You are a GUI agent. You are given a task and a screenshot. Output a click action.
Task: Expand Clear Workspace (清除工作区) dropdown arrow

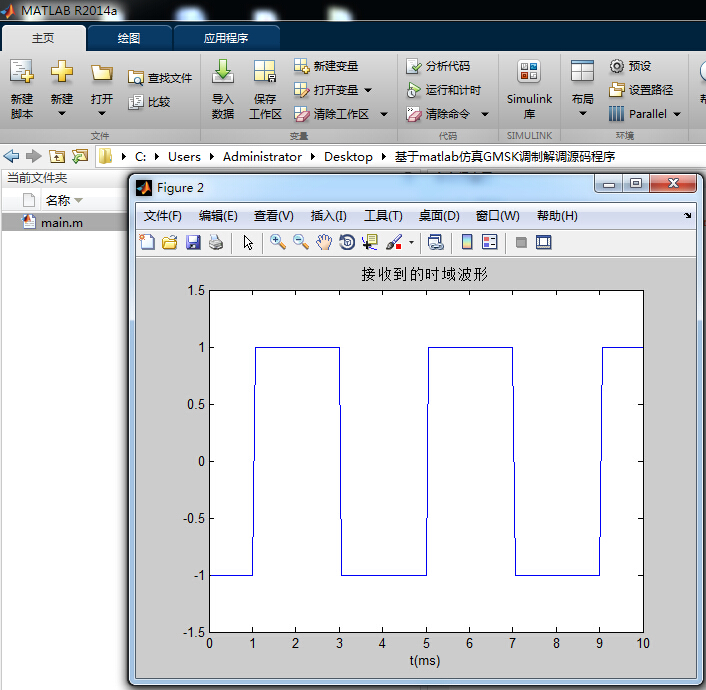[384, 114]
